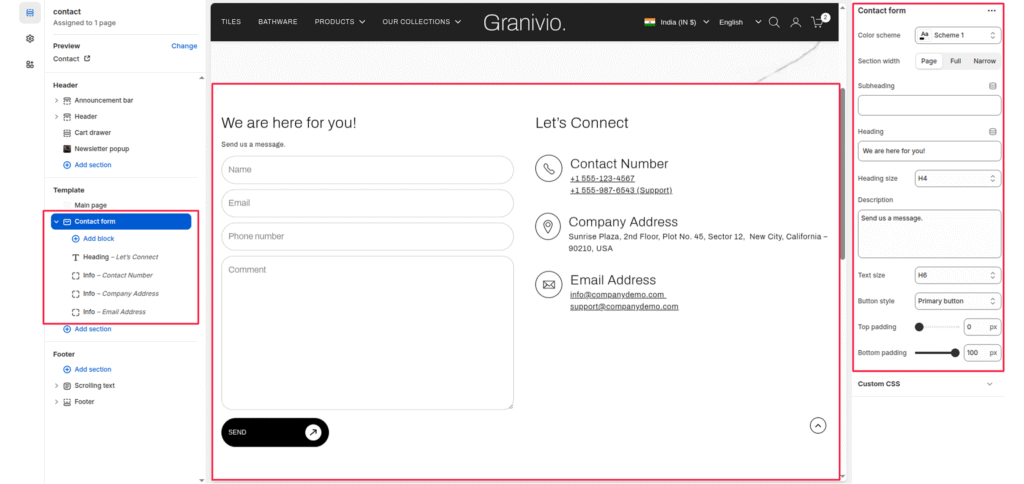Screen dimensions: 1024x484
Task: Click the Change preview link
Action: click(x=184, y=46)
